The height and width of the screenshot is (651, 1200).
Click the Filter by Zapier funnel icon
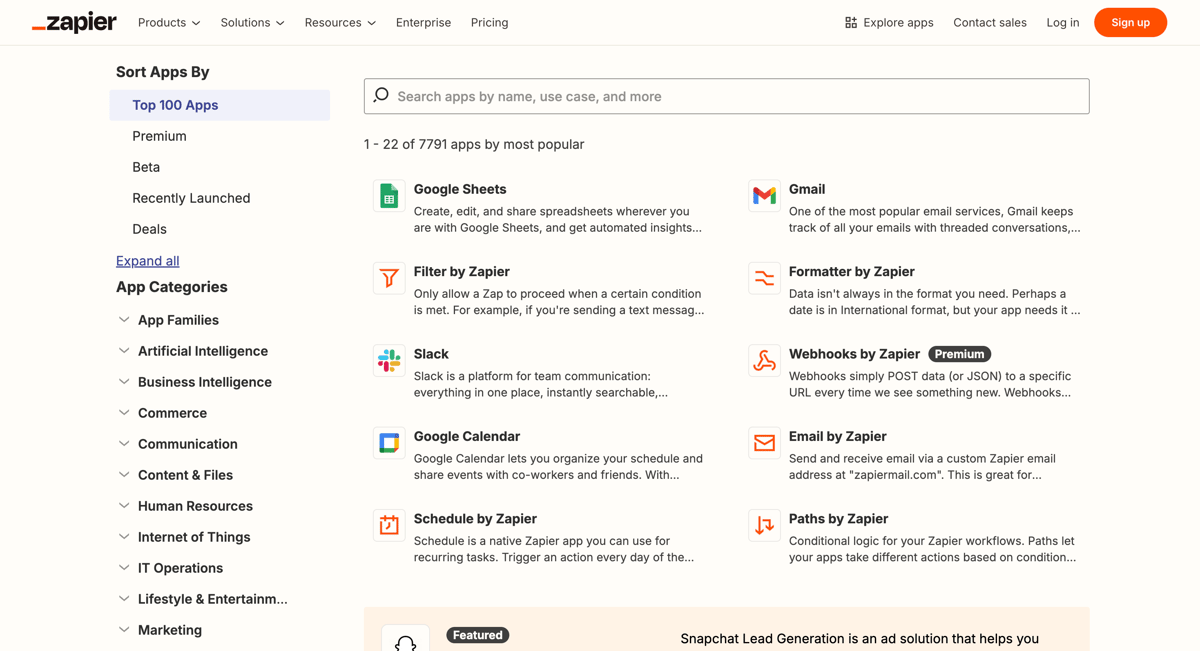pos(389,278)
